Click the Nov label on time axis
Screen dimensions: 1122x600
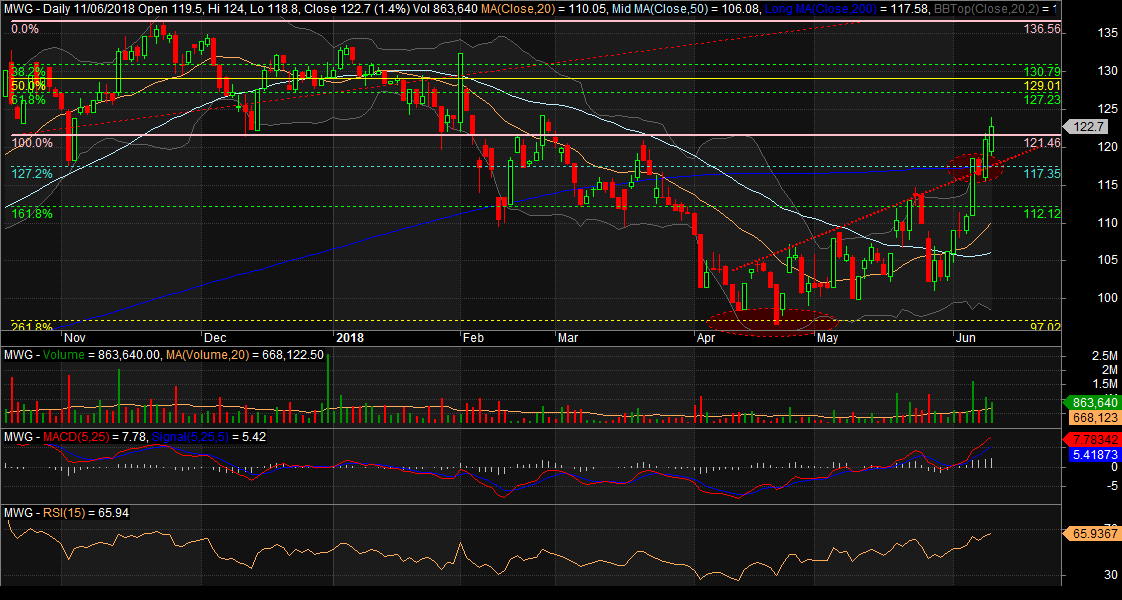click(x=76, y=338)
